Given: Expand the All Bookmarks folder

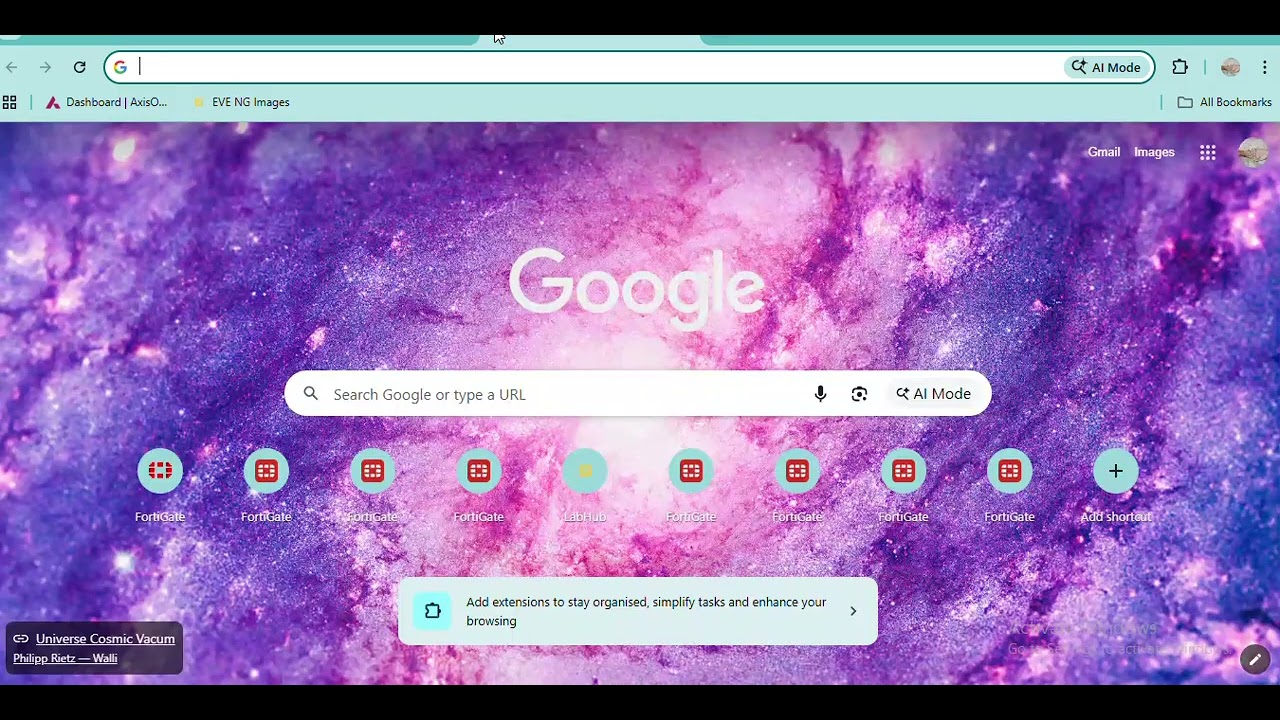Looking at the screenshot, I should [1225, 102].
